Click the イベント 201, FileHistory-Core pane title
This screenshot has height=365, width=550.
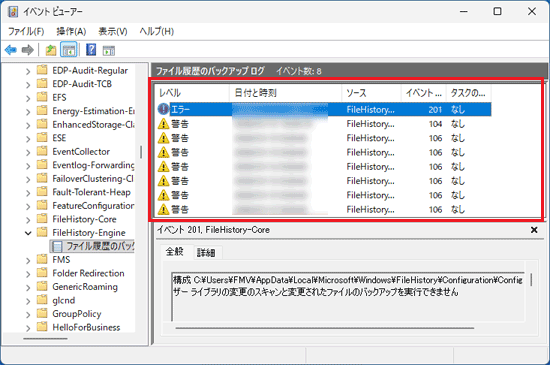(213, 230)
